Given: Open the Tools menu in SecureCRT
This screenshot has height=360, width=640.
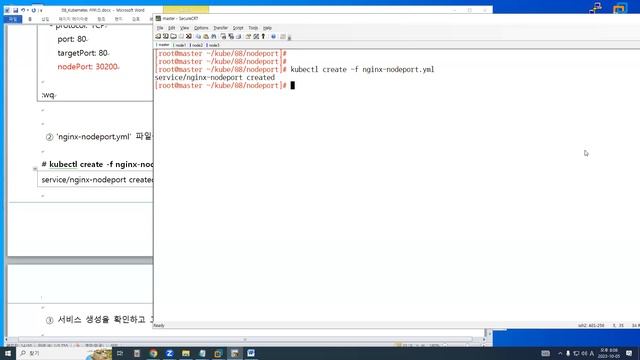Looking at the screenshot, I should click(253, 28).
